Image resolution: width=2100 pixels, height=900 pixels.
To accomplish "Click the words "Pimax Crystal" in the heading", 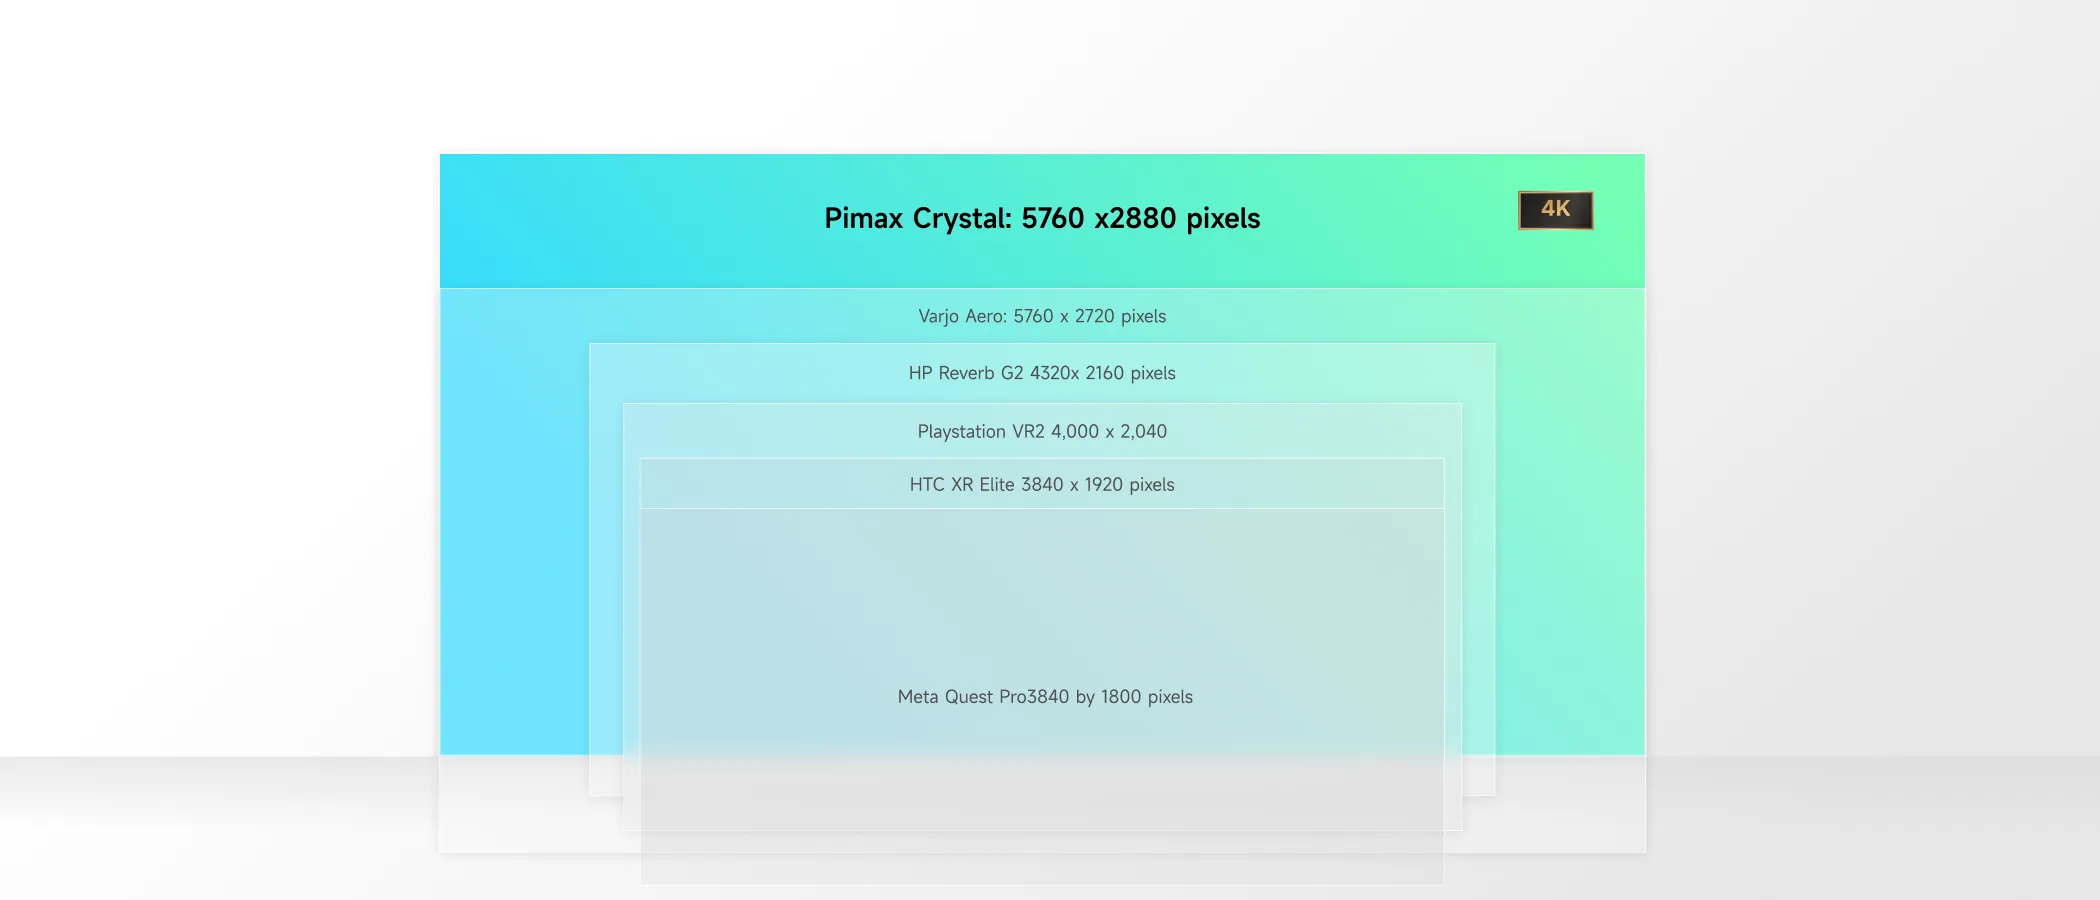I will (916, 218).
